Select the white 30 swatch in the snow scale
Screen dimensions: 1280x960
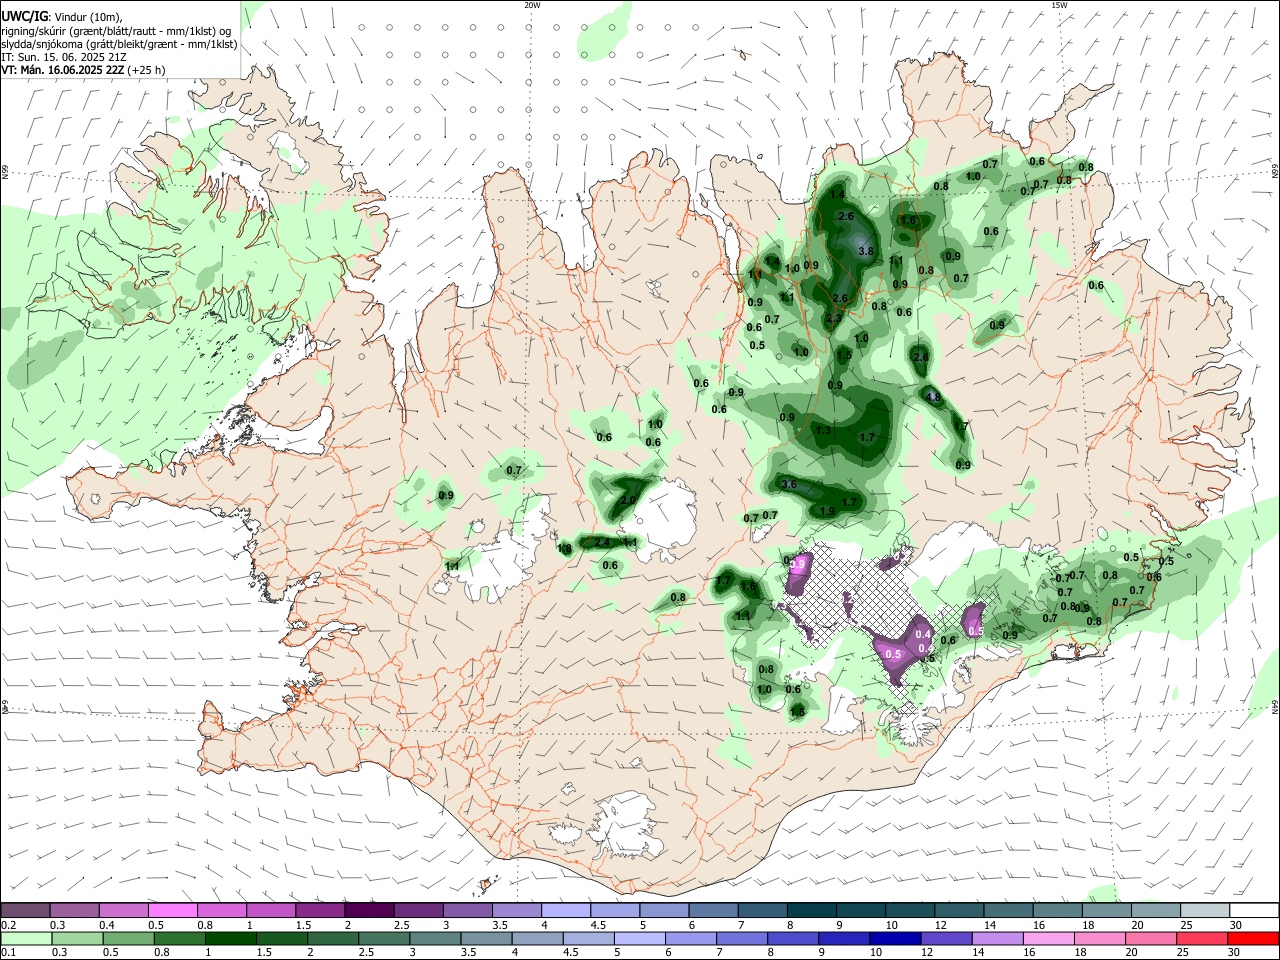pos(1254,910)
